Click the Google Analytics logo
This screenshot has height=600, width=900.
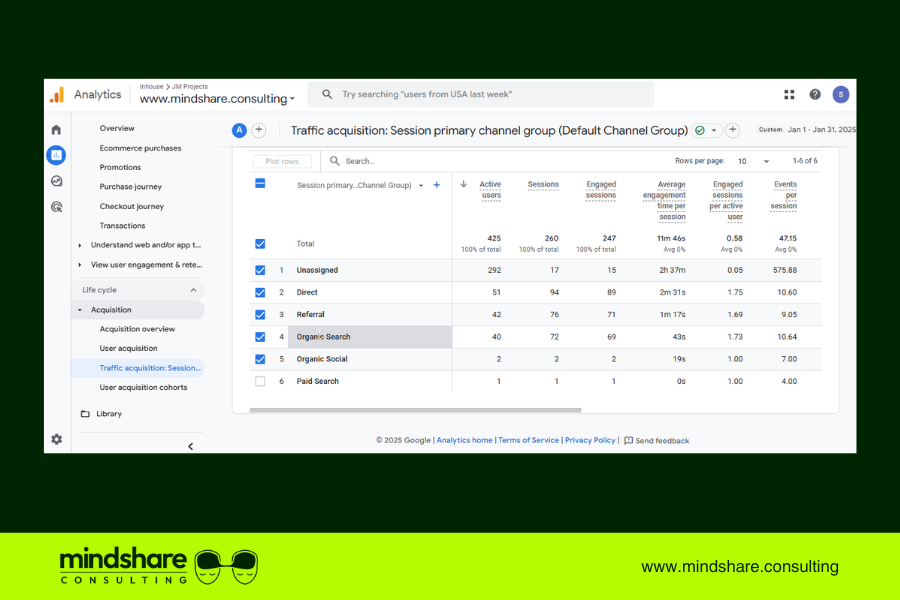coord(57,95)
